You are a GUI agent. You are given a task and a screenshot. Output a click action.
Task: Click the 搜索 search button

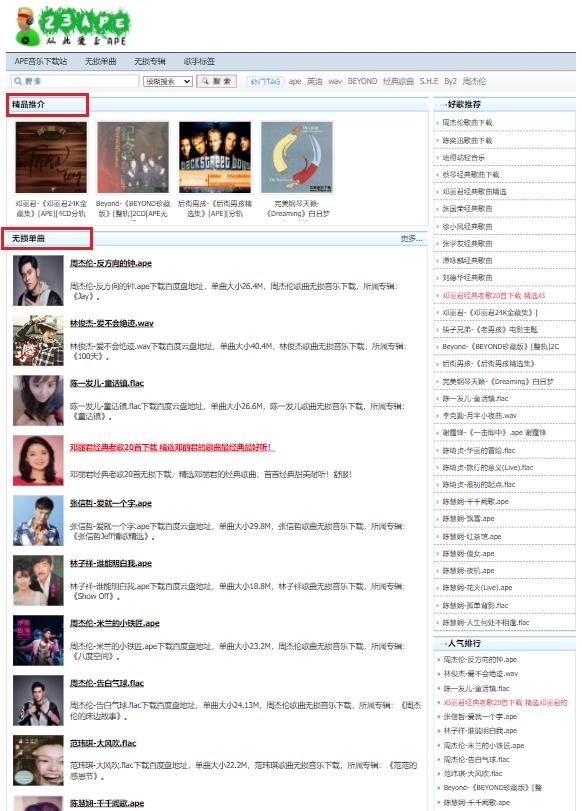[216, 81]
